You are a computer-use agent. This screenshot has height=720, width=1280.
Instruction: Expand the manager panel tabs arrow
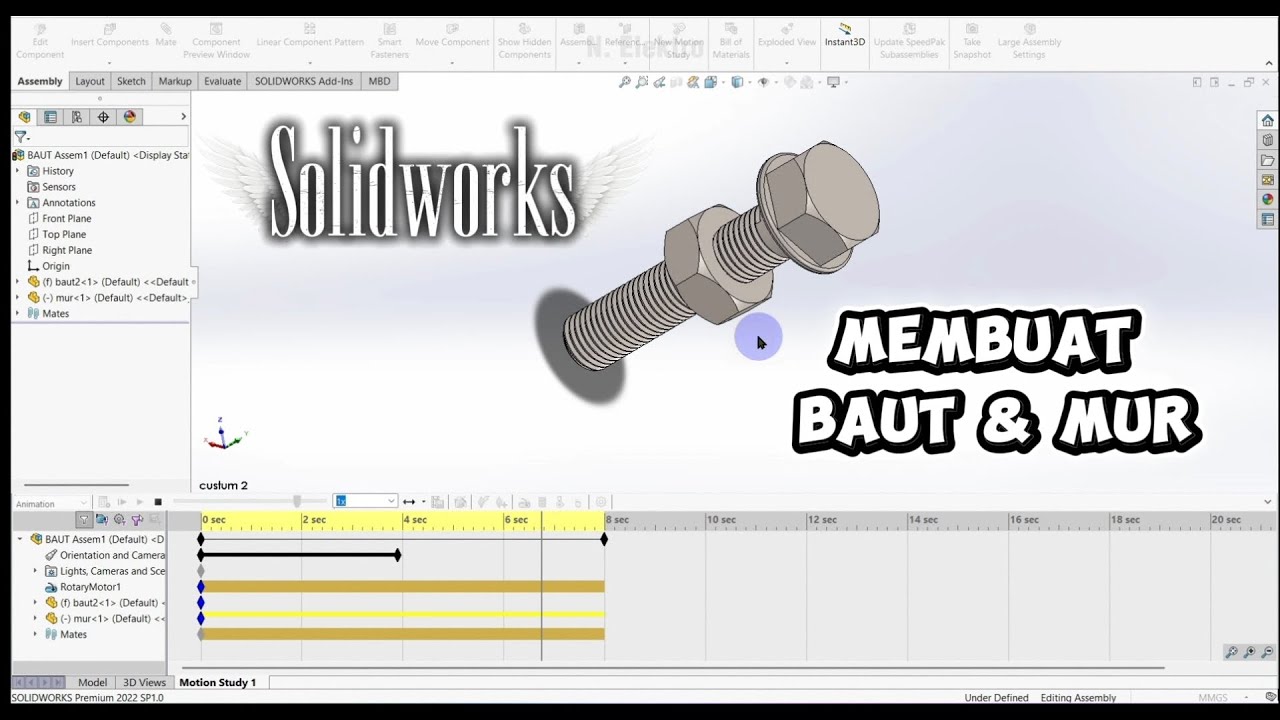(183, 117)
